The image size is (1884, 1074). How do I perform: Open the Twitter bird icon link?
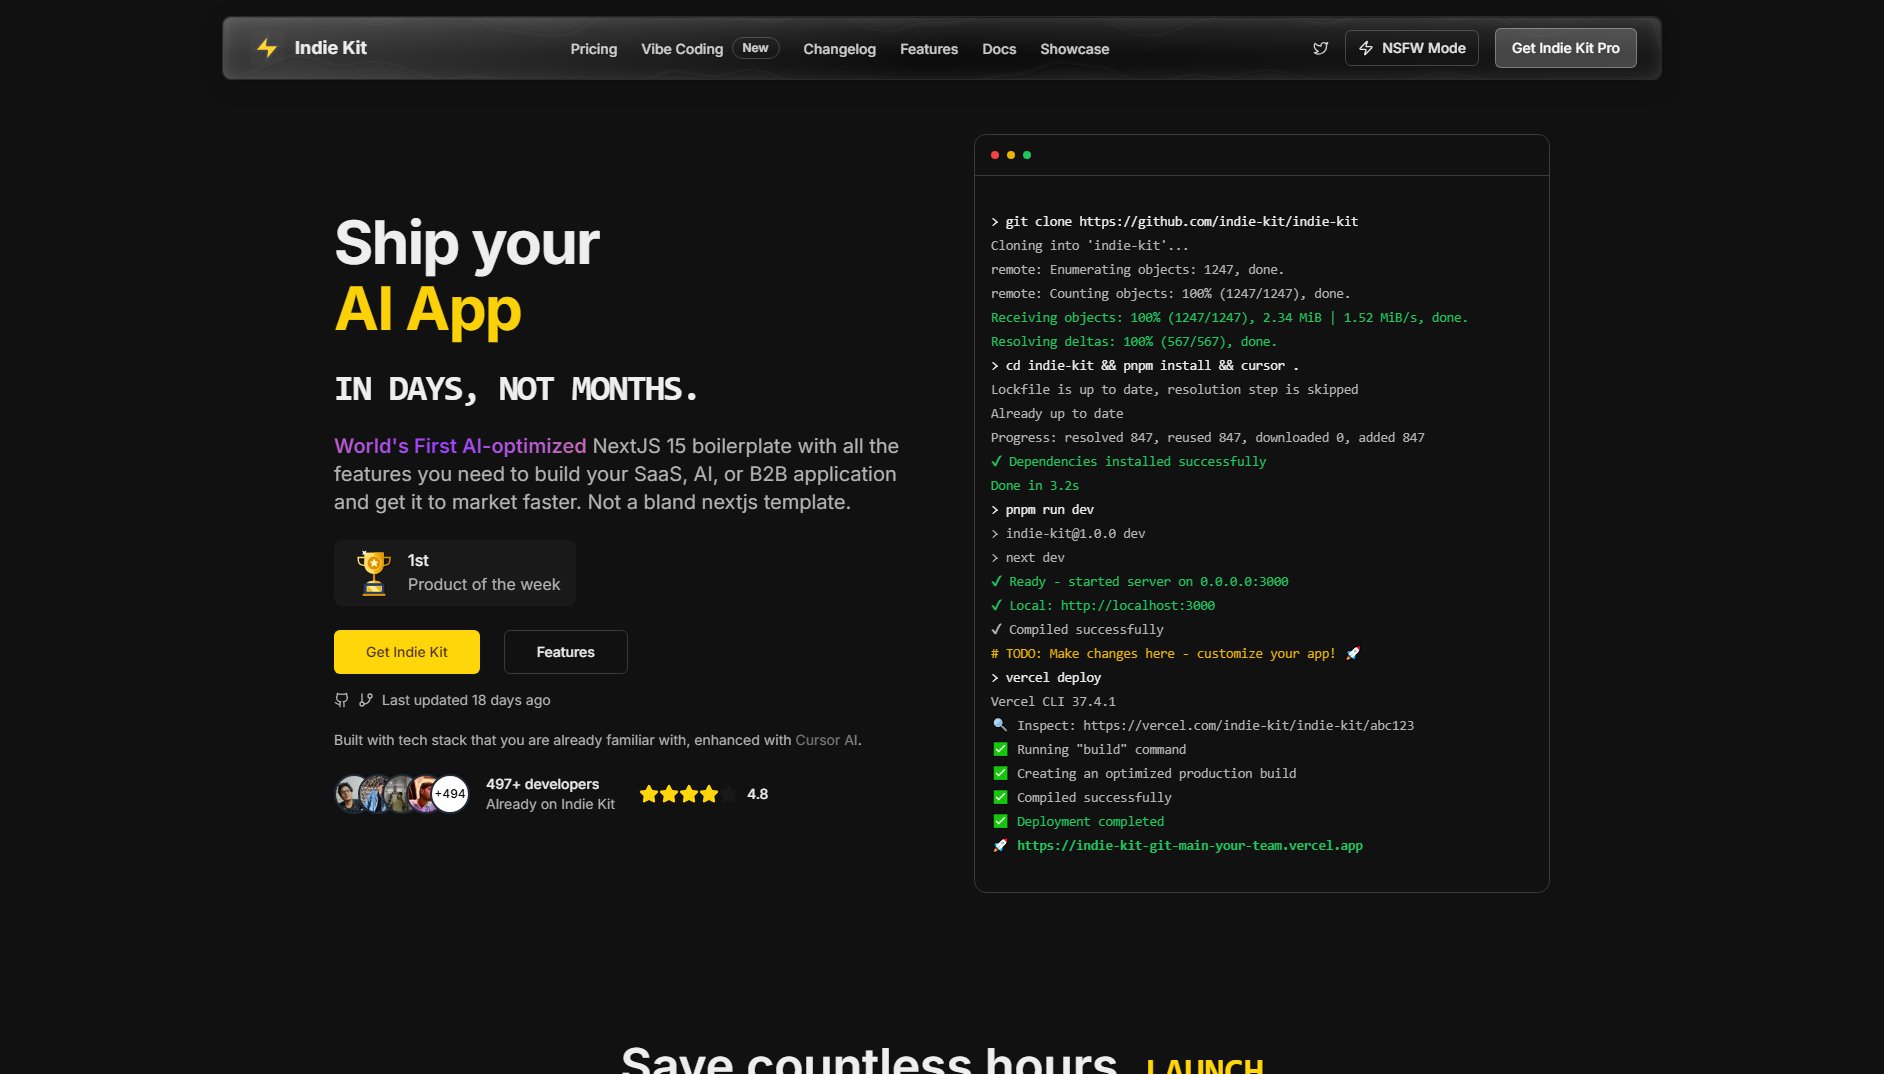pos(1320,48)
